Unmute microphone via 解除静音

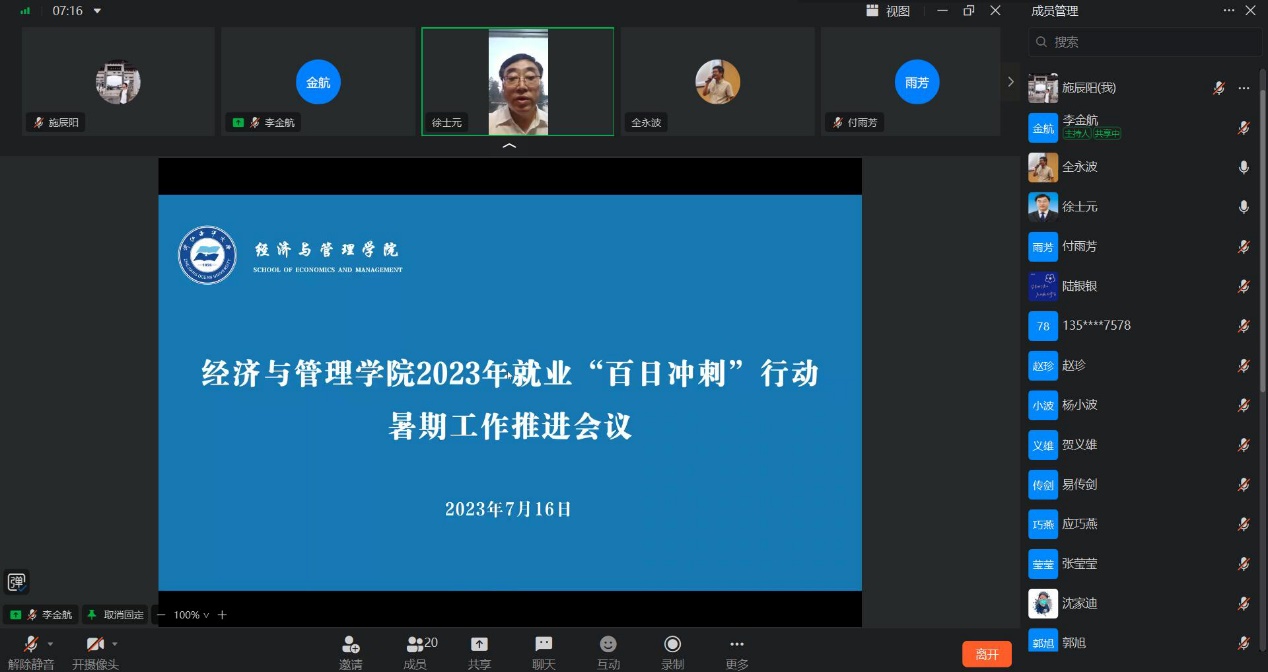(31, 645)
